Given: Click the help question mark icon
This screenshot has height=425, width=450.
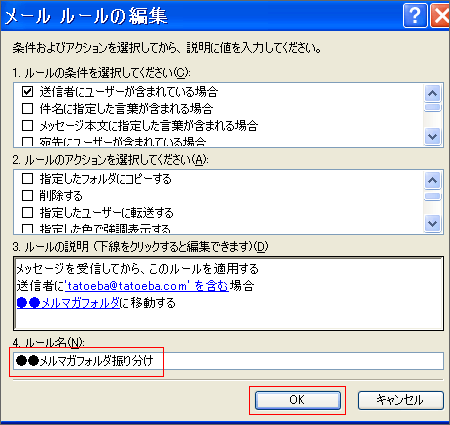Looking at the screenshot, I should [415, 16].
